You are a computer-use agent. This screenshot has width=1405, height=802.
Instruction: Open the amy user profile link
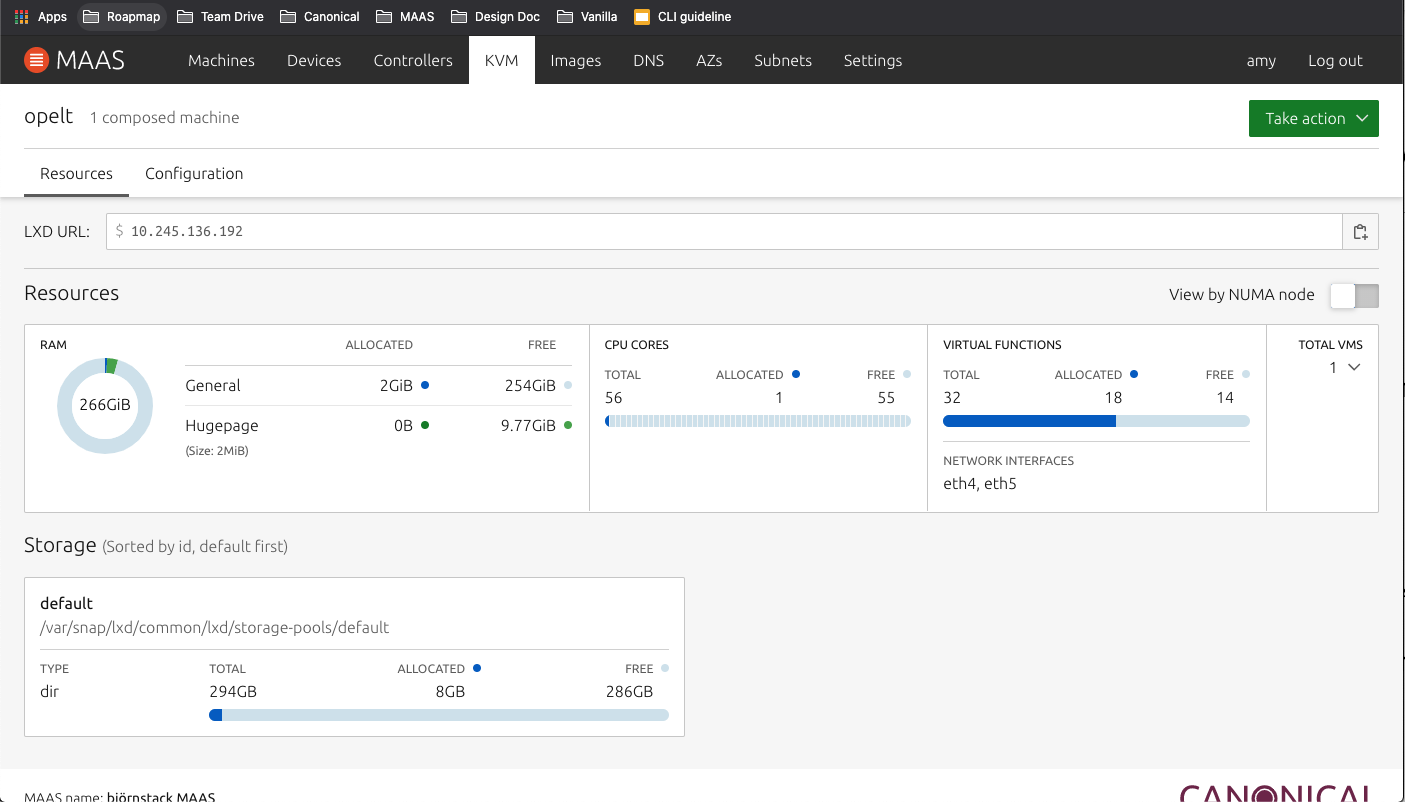click(1261, 61)
